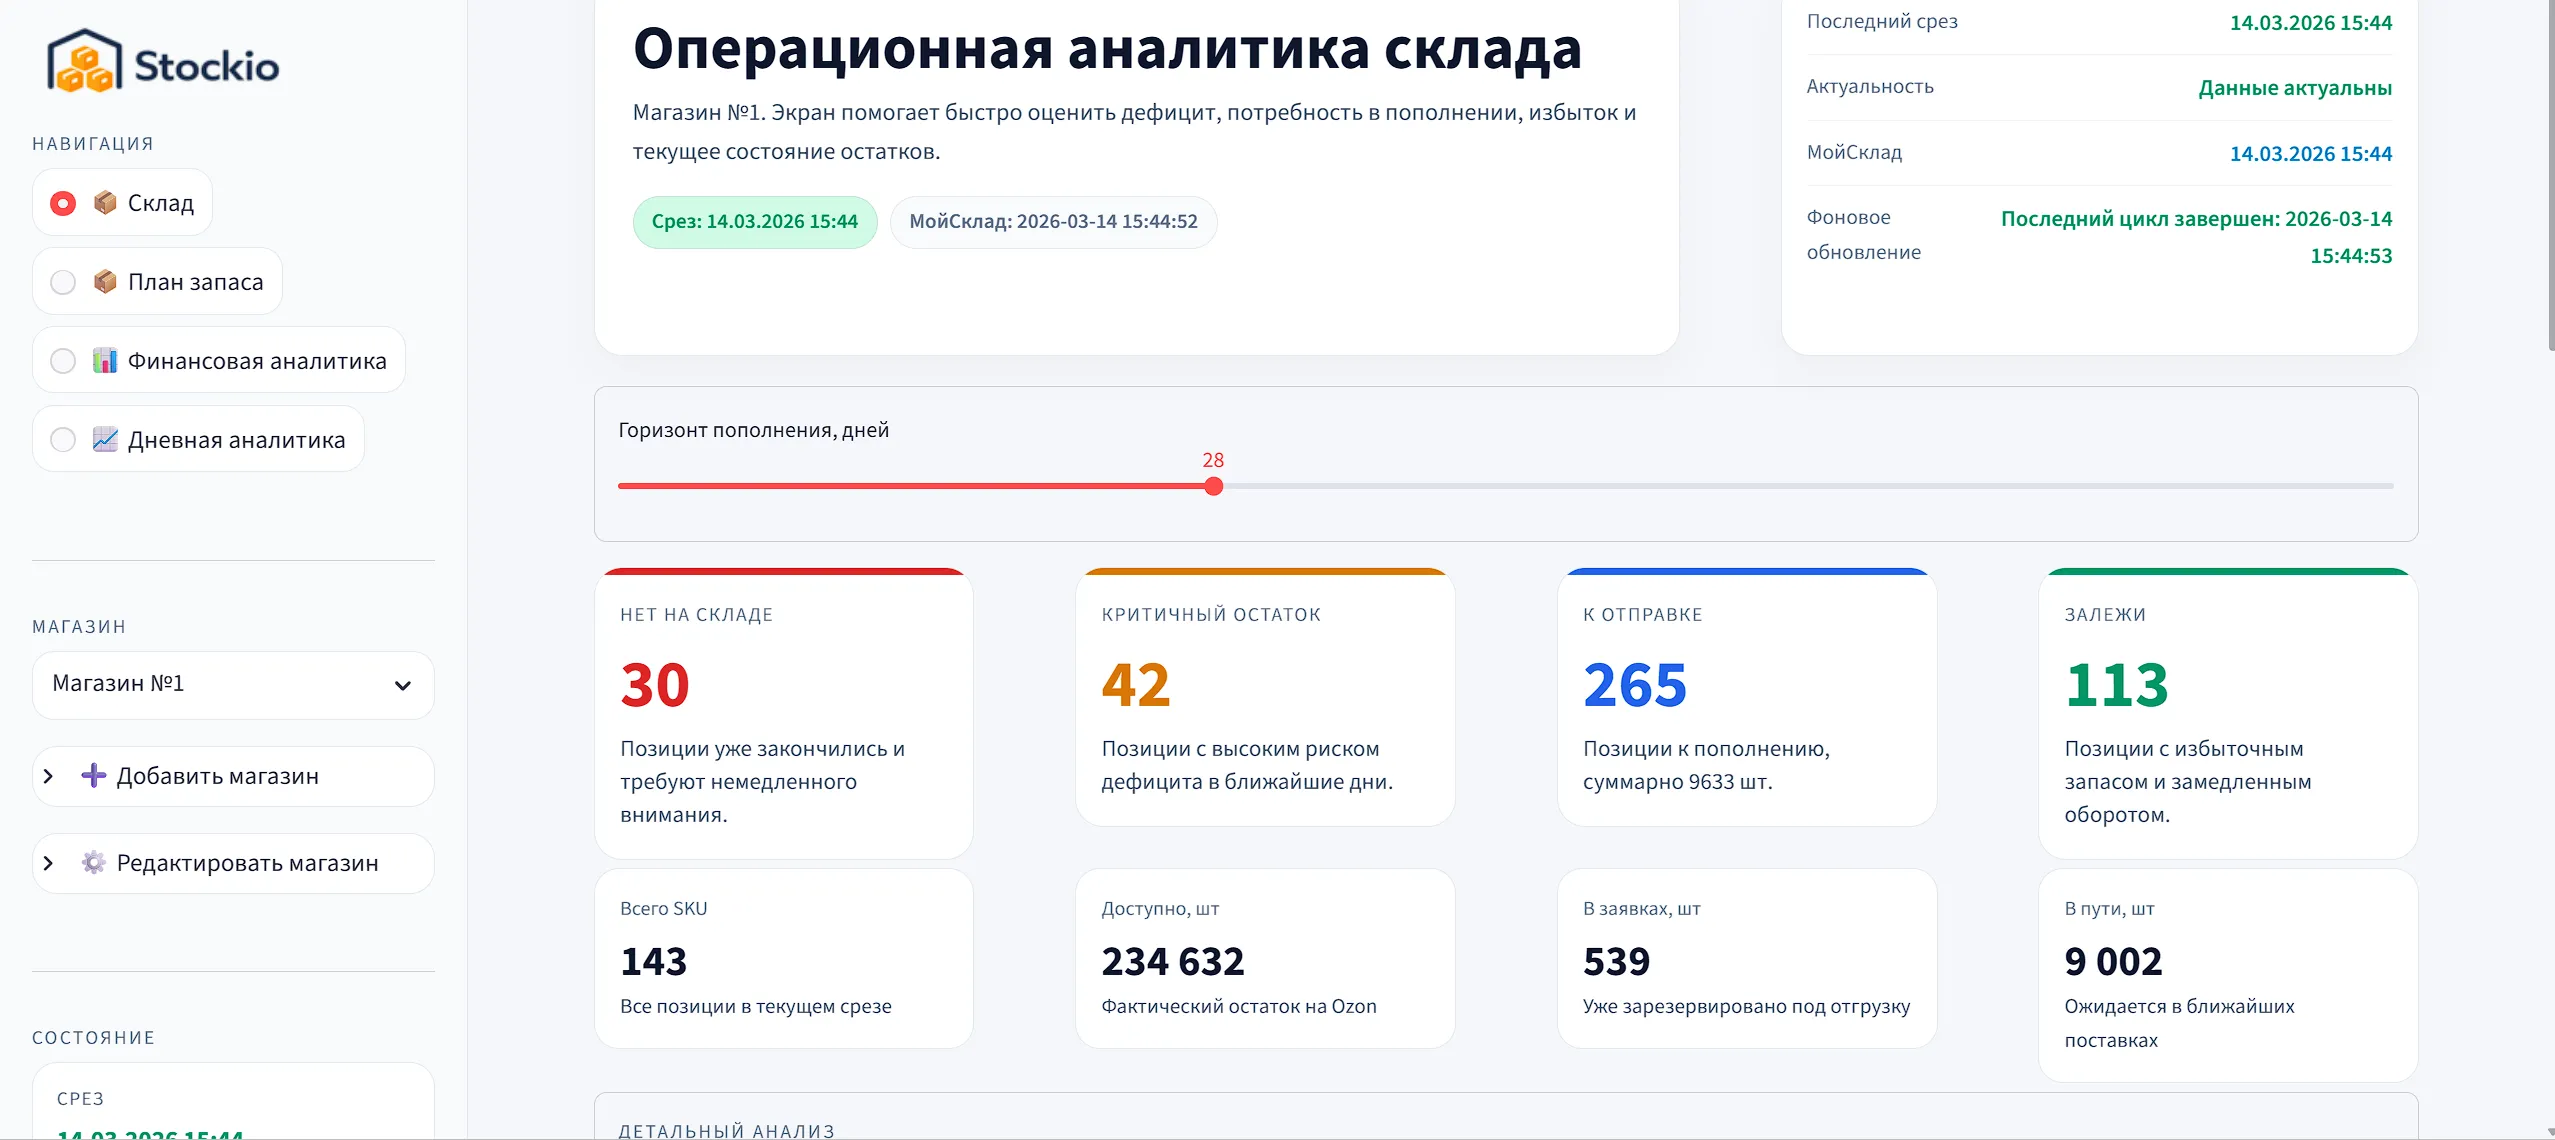Click the МойСклад timestamp badge

coord(1052,222)
